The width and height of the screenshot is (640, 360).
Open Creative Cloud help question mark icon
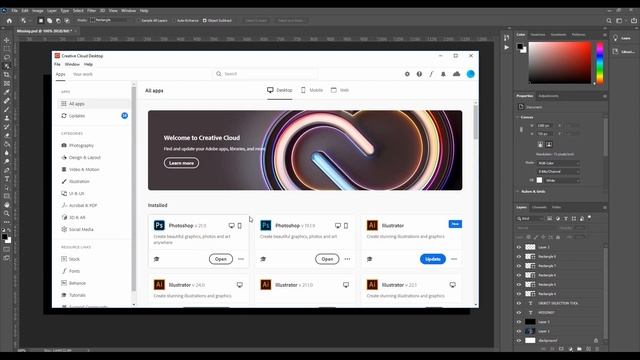[x=419, y=74]
